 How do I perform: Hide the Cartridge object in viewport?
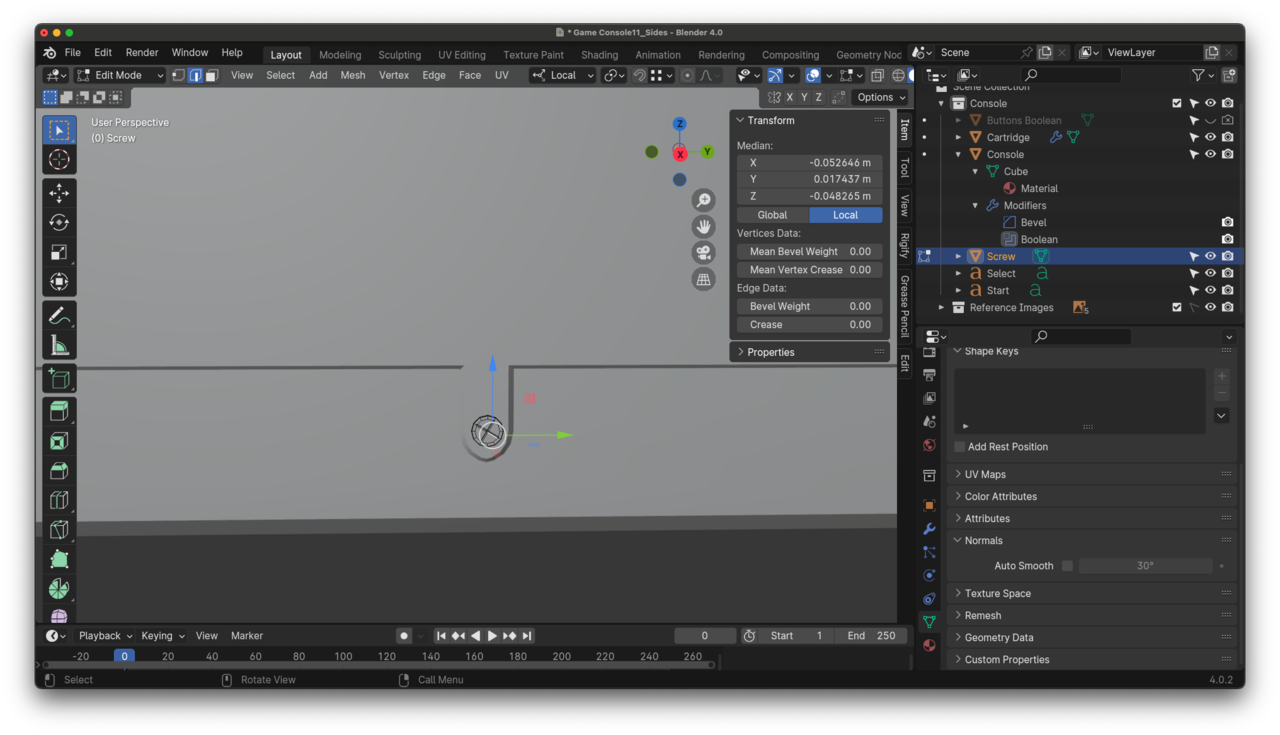point(1210,137)
